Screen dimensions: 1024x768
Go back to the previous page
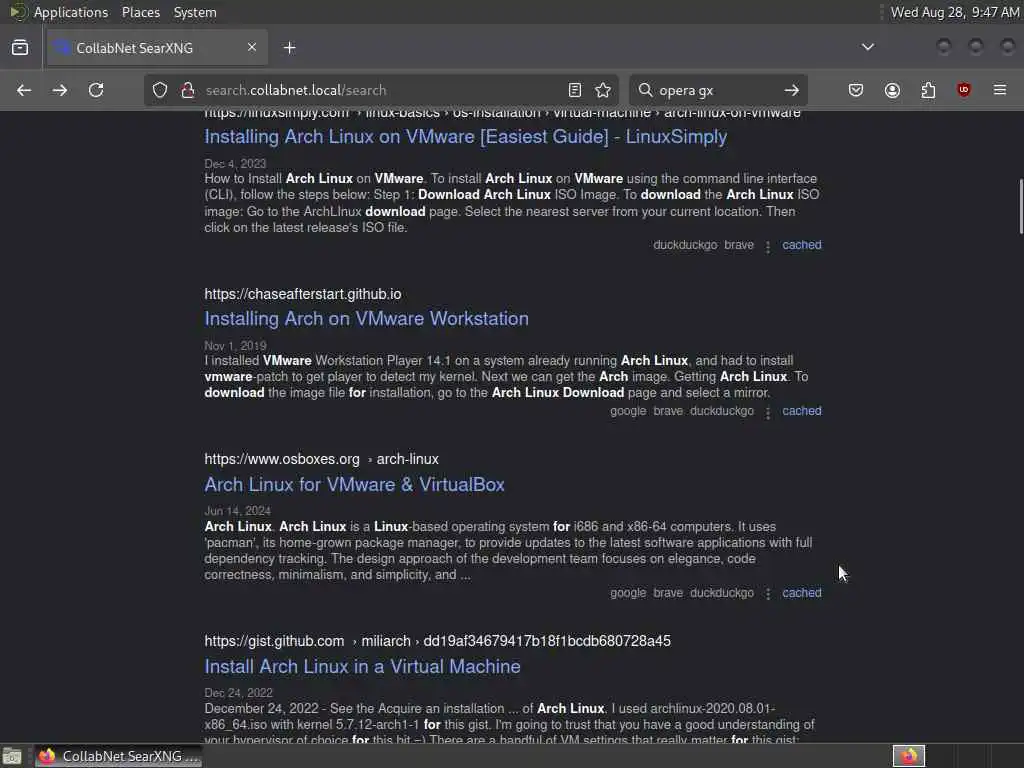24,90
